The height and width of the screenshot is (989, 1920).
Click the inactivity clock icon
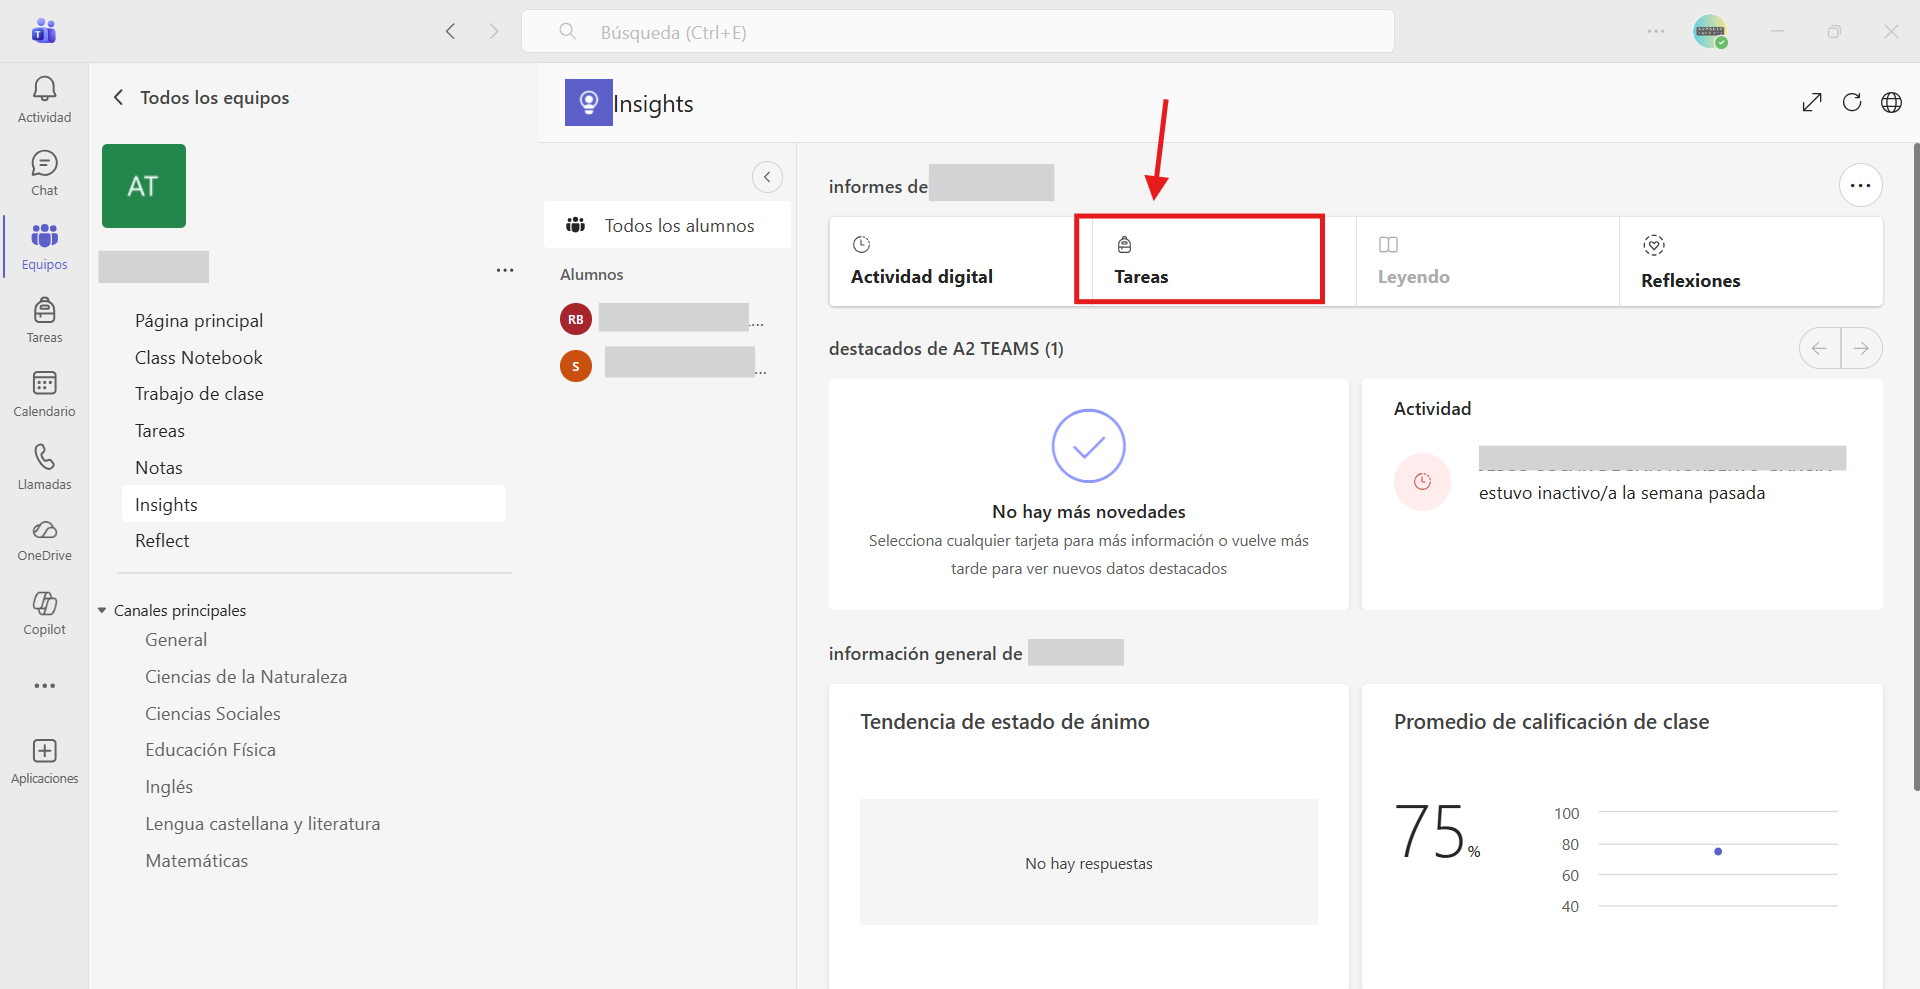tap(1422, 482)
